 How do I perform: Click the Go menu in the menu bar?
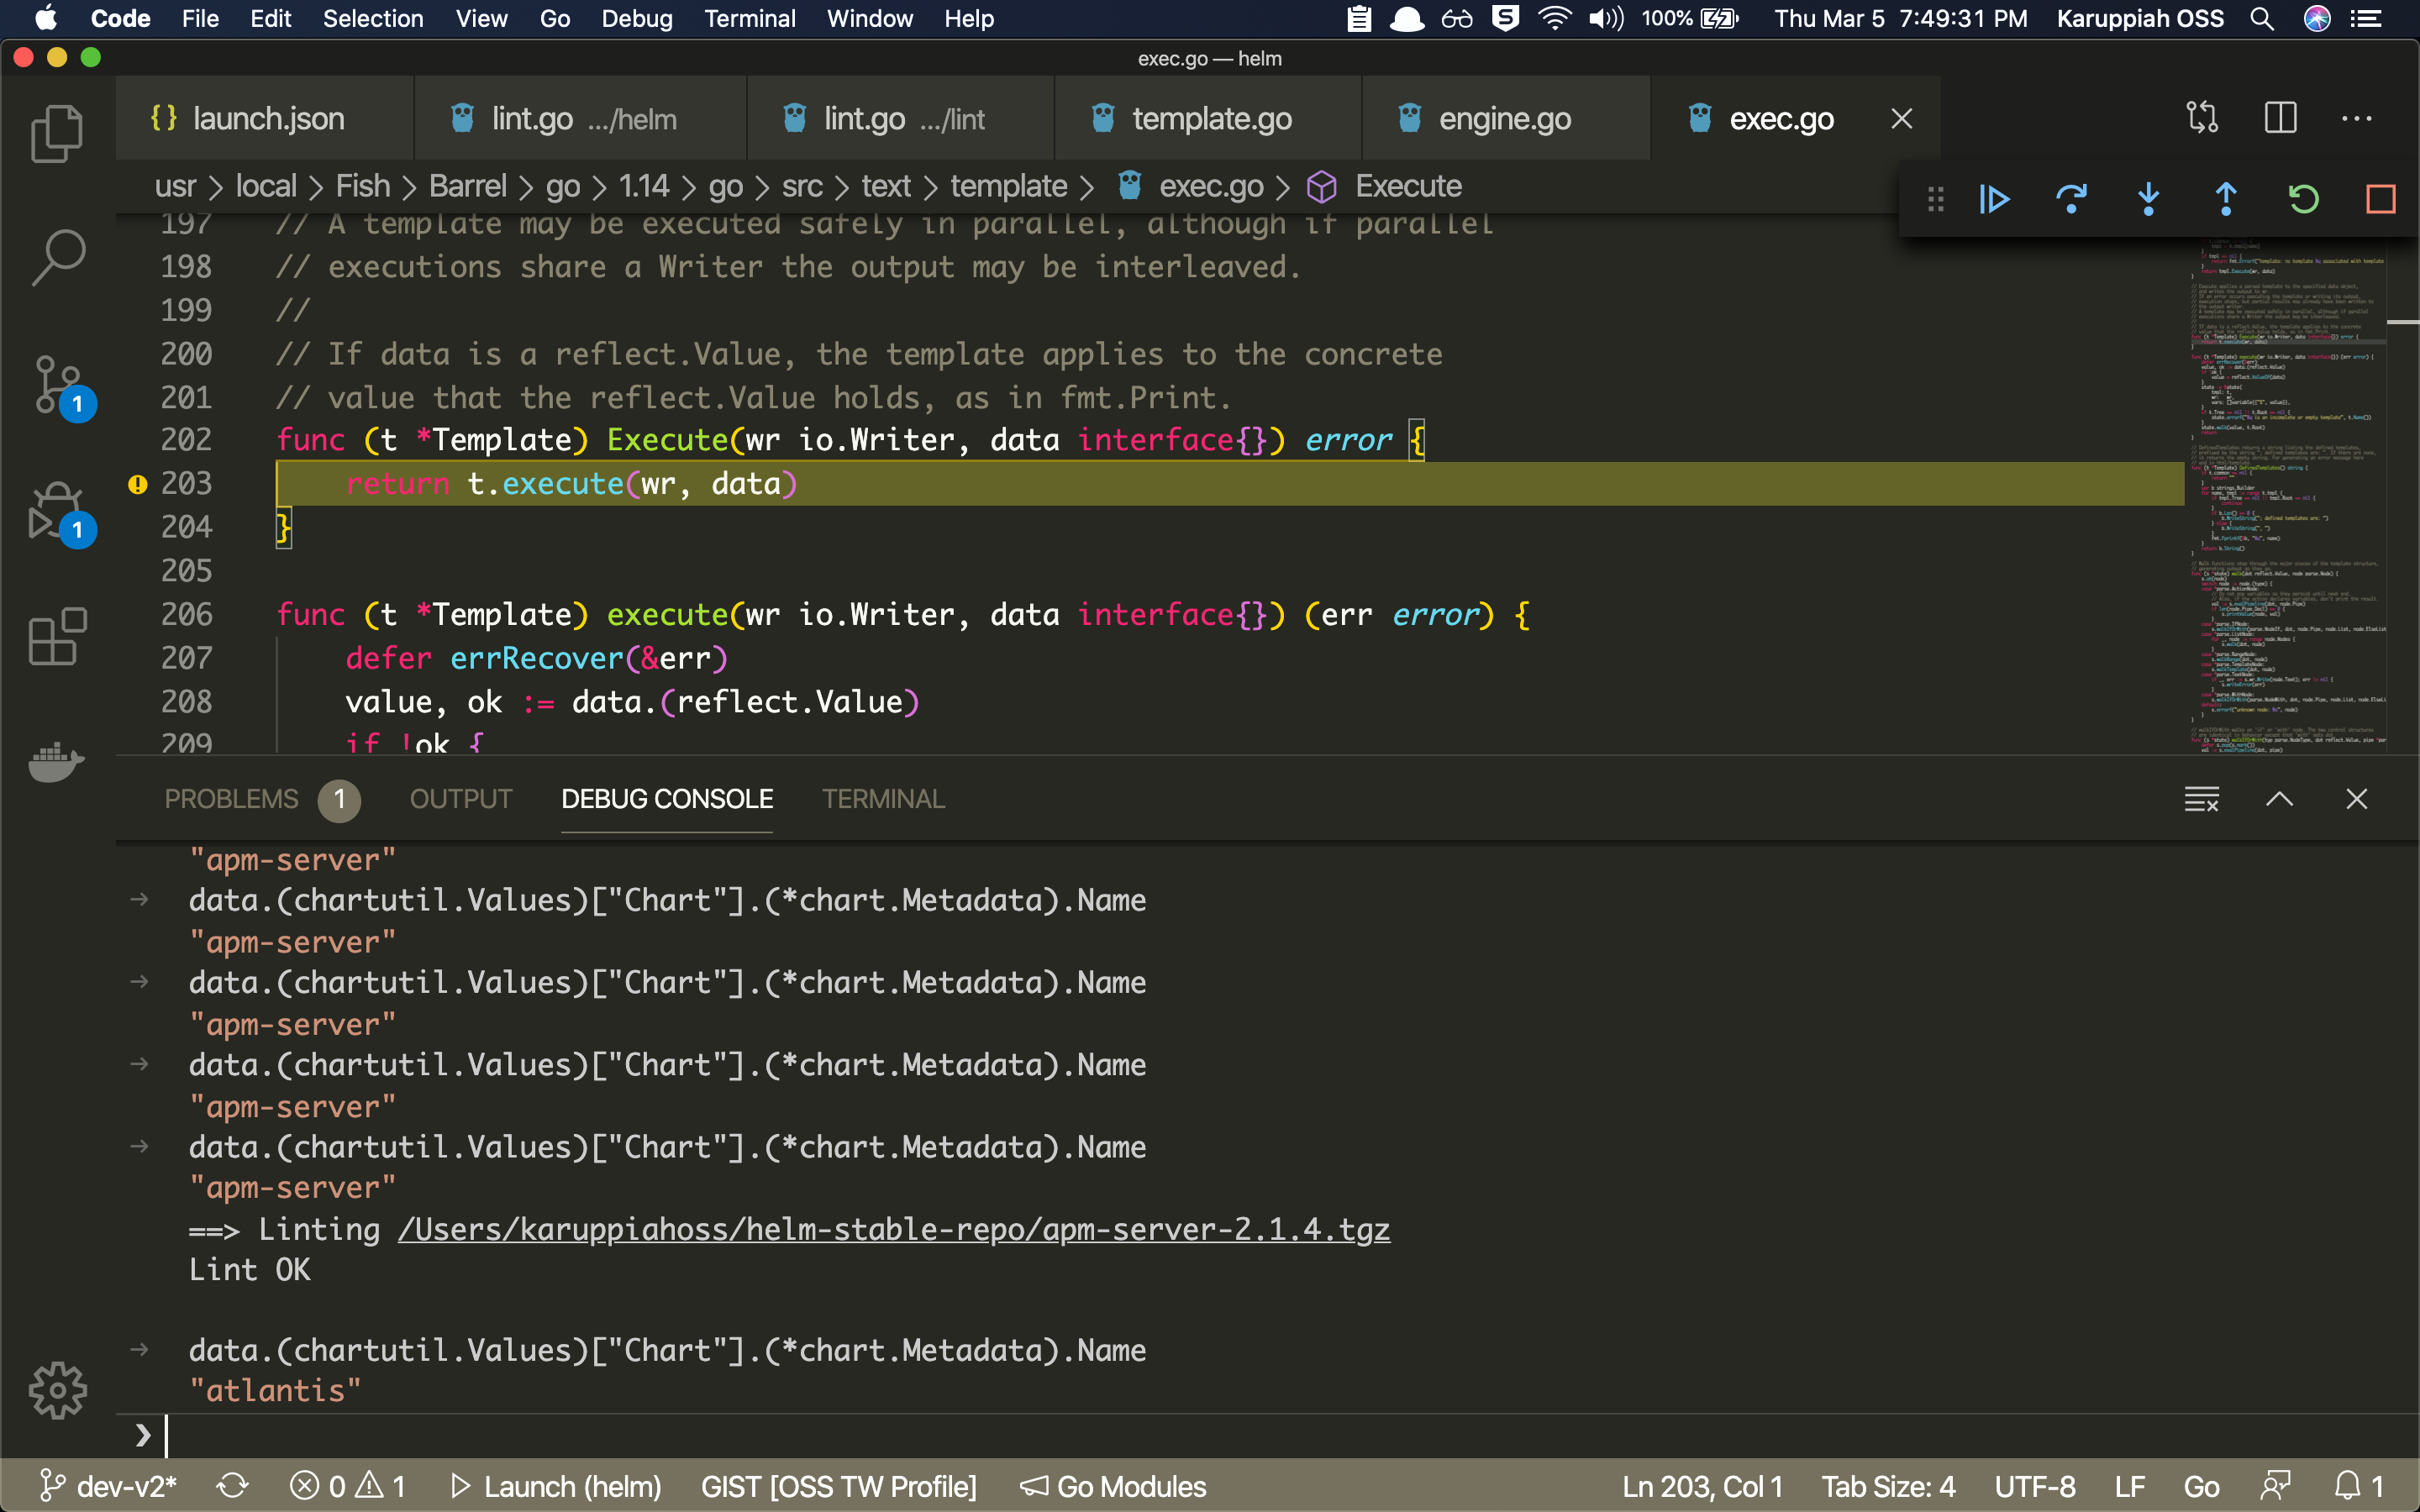550,19
